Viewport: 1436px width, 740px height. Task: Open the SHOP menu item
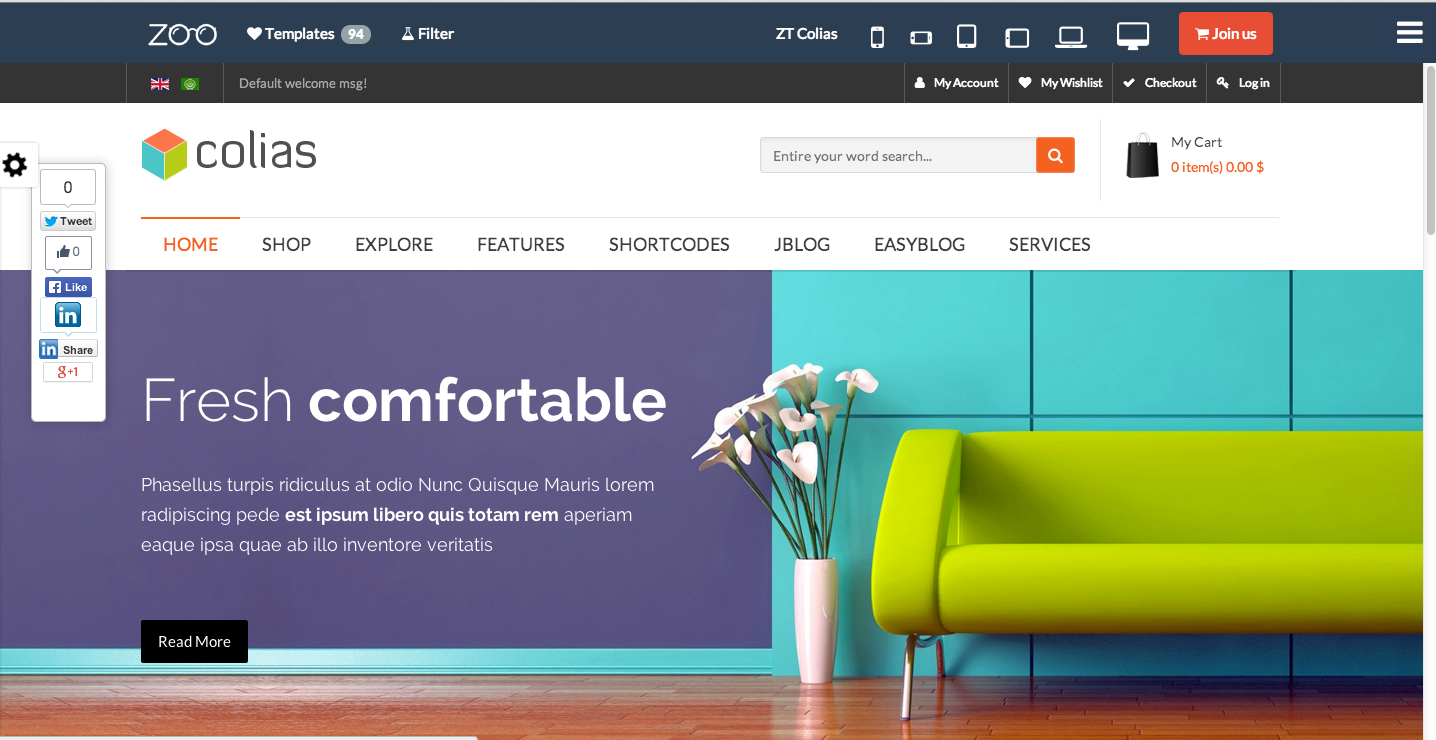coord(286,244)
